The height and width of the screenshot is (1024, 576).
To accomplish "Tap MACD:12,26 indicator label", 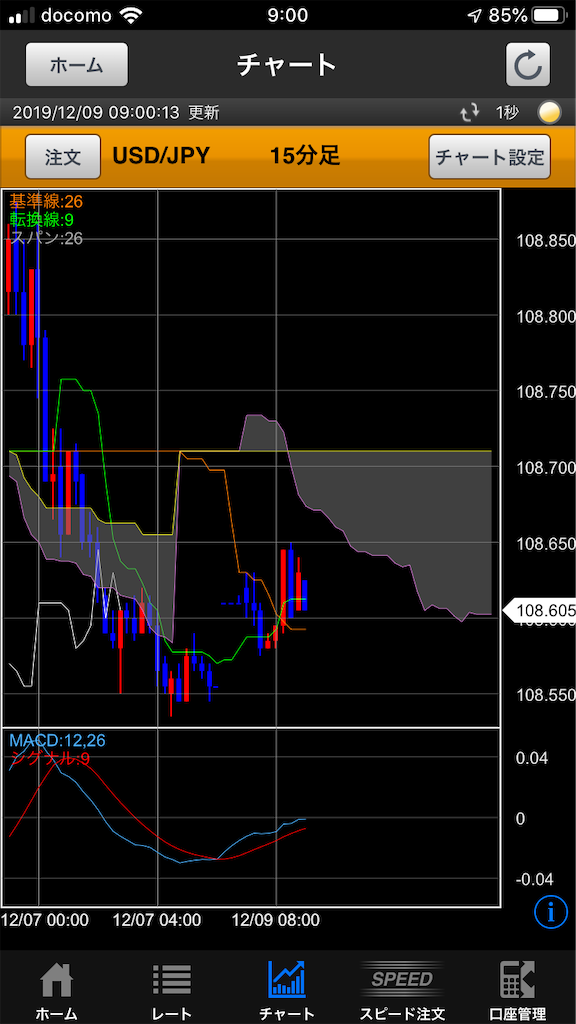I will coord(57,741).
